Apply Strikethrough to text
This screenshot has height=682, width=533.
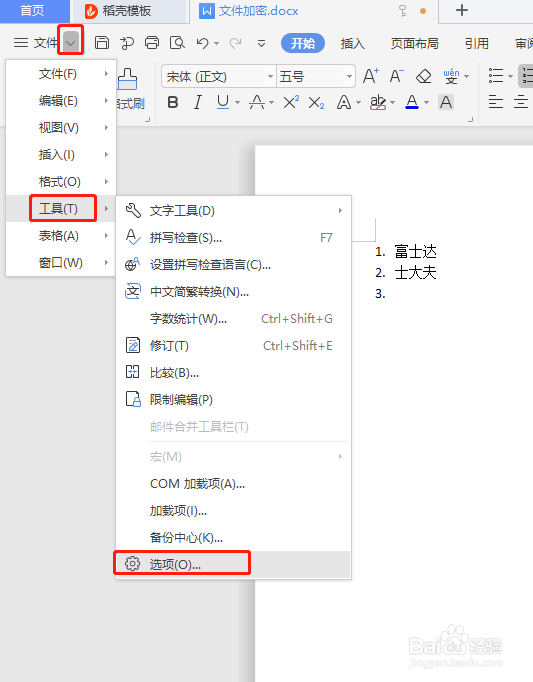257,103
